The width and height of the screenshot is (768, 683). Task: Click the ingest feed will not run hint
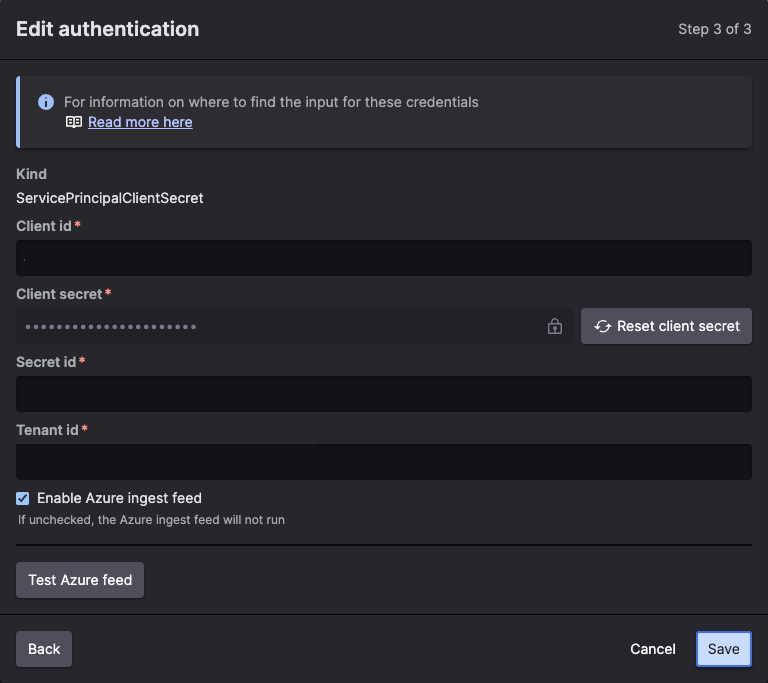tap(151, 520)
